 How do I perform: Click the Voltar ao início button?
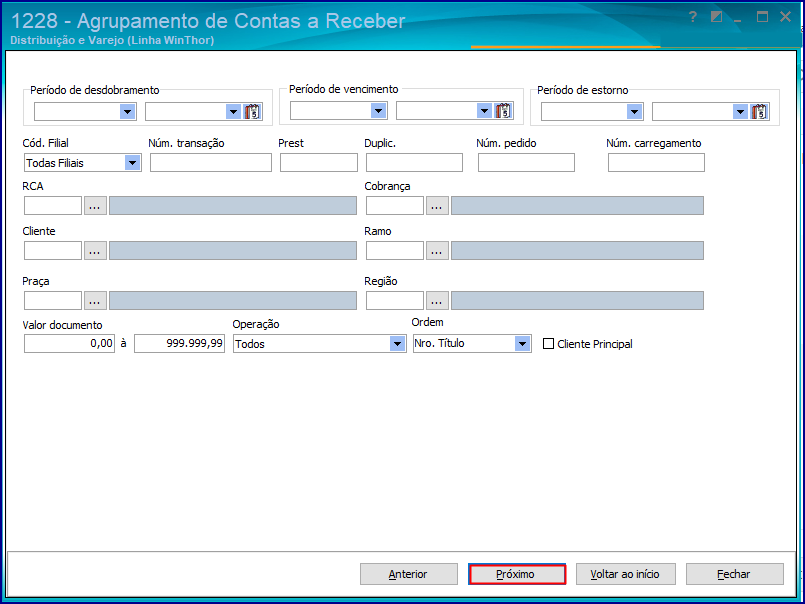pyautogui.click(x=626, y=574)
